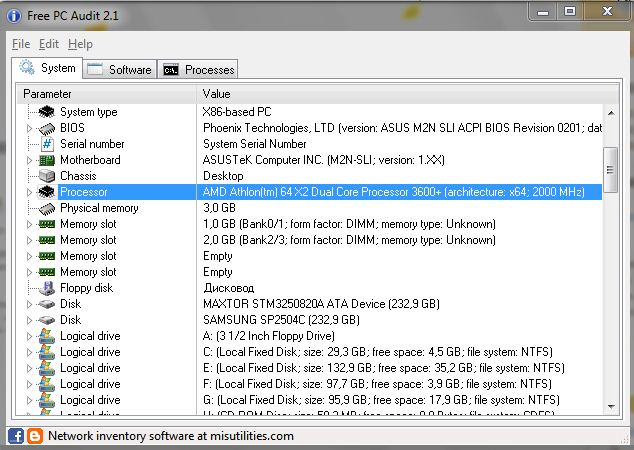Image resolution: width=634 pixels, height=450 pixels.
Task: Click the Parameter column header
Action: 107,94
